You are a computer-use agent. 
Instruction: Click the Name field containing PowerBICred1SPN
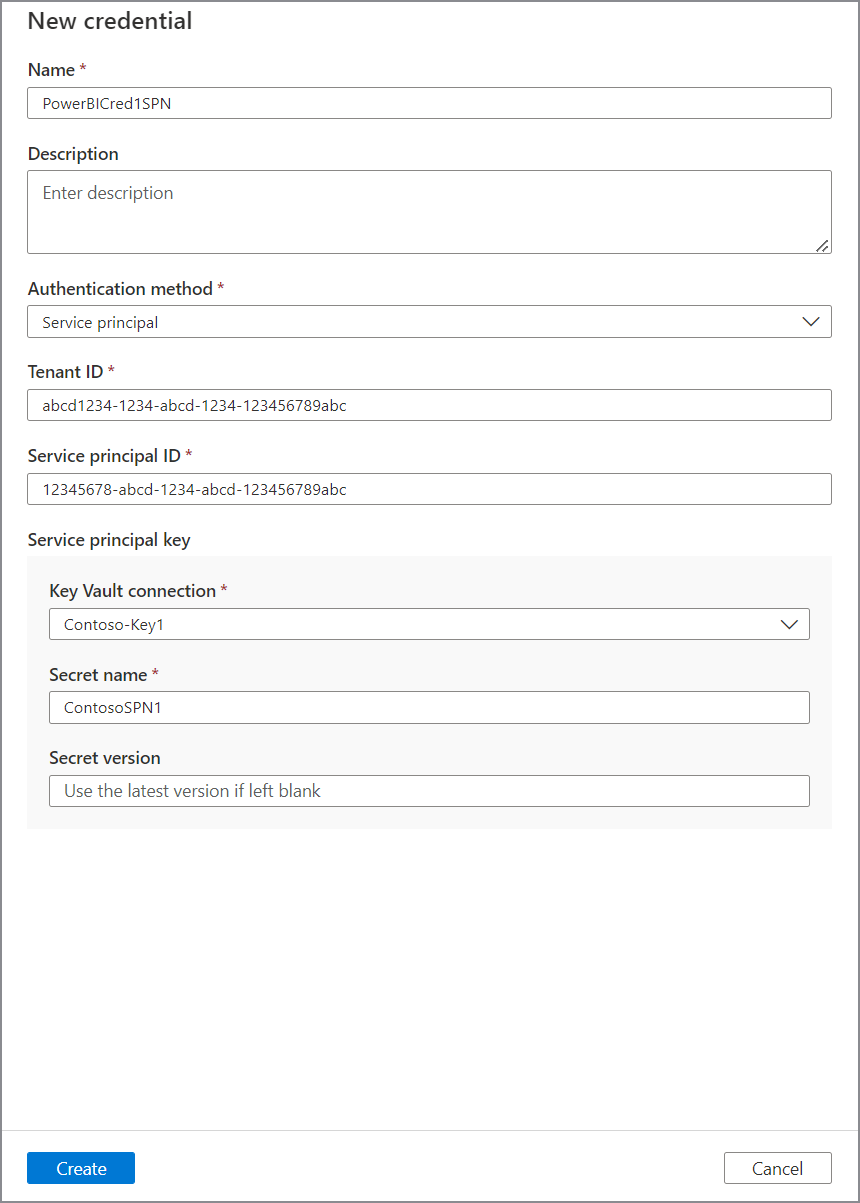[429, 103]
